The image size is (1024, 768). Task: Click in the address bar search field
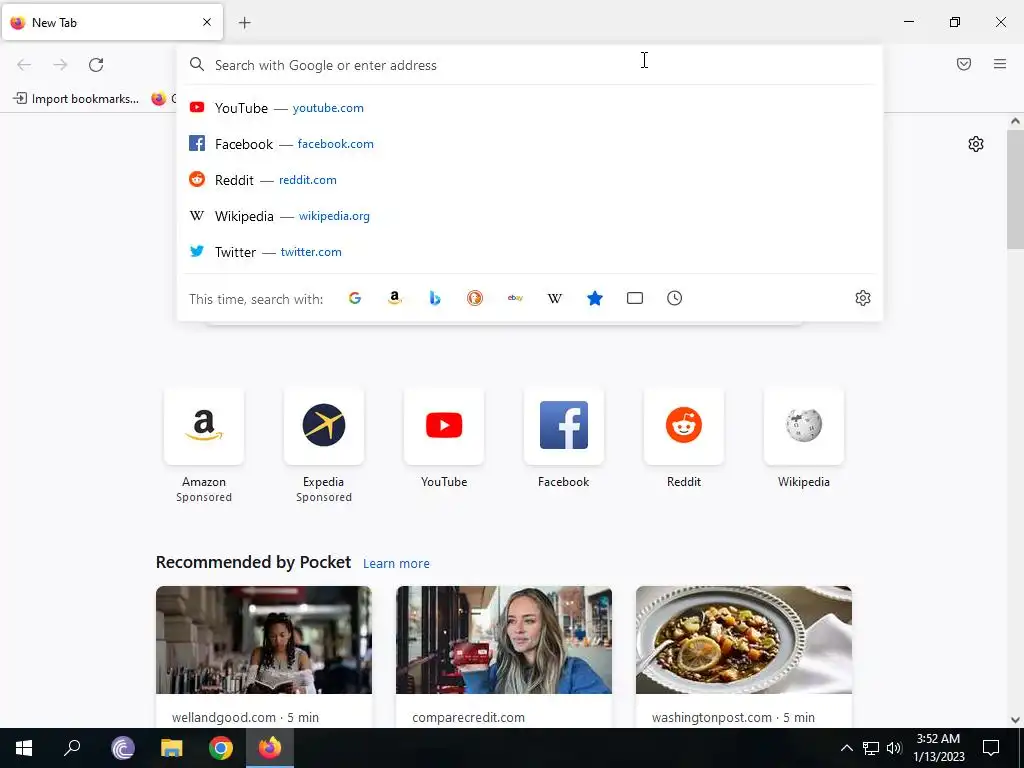pyautogui.click(x=529, y=65)
